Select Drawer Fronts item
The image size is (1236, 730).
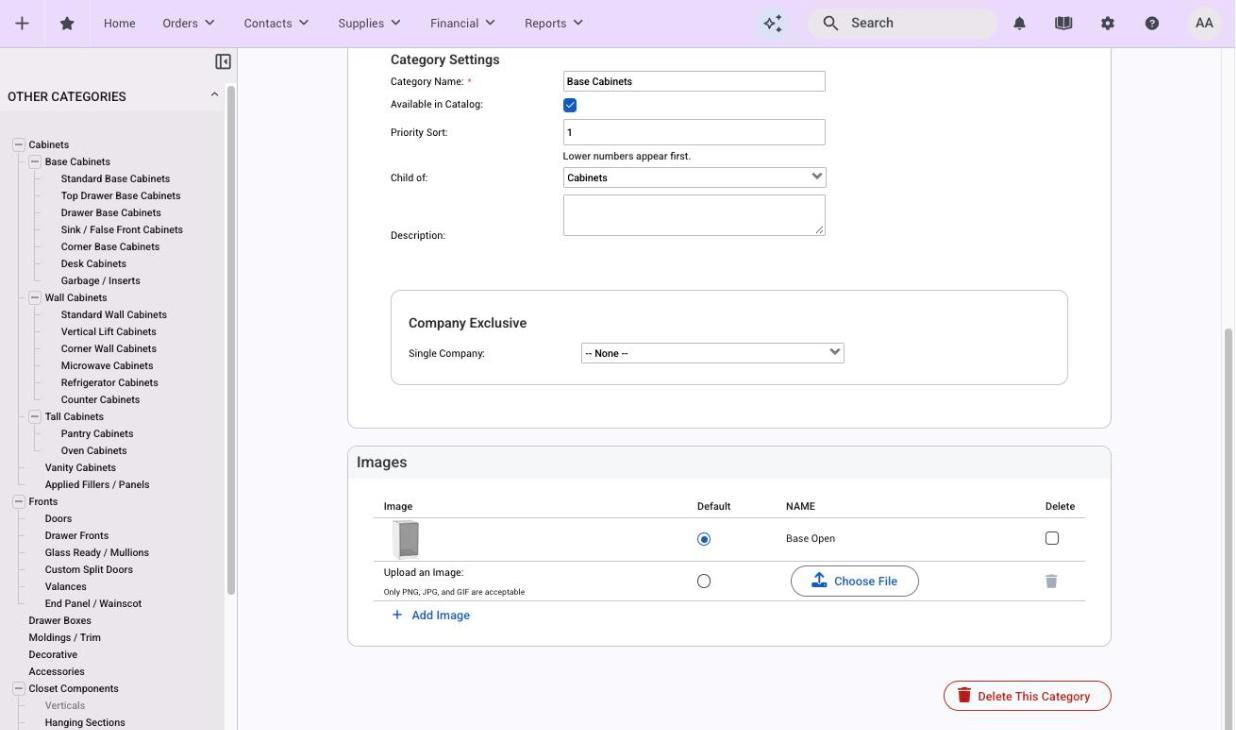[x=77, y=536]
